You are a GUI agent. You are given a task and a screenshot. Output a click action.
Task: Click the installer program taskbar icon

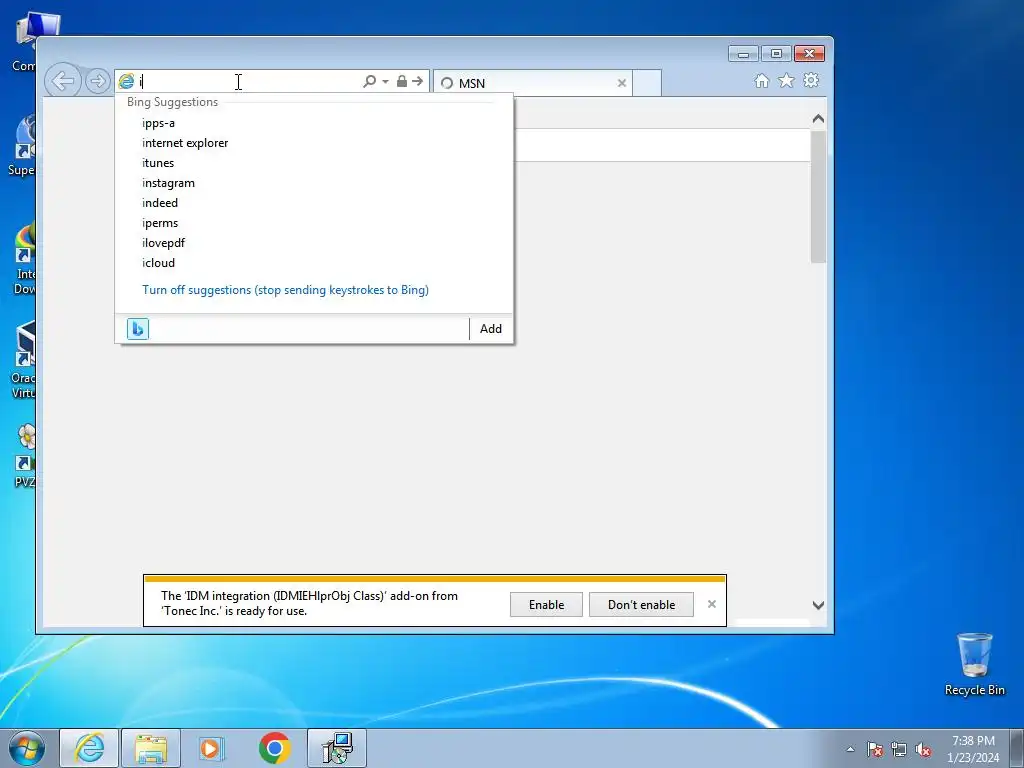[337, 748]
